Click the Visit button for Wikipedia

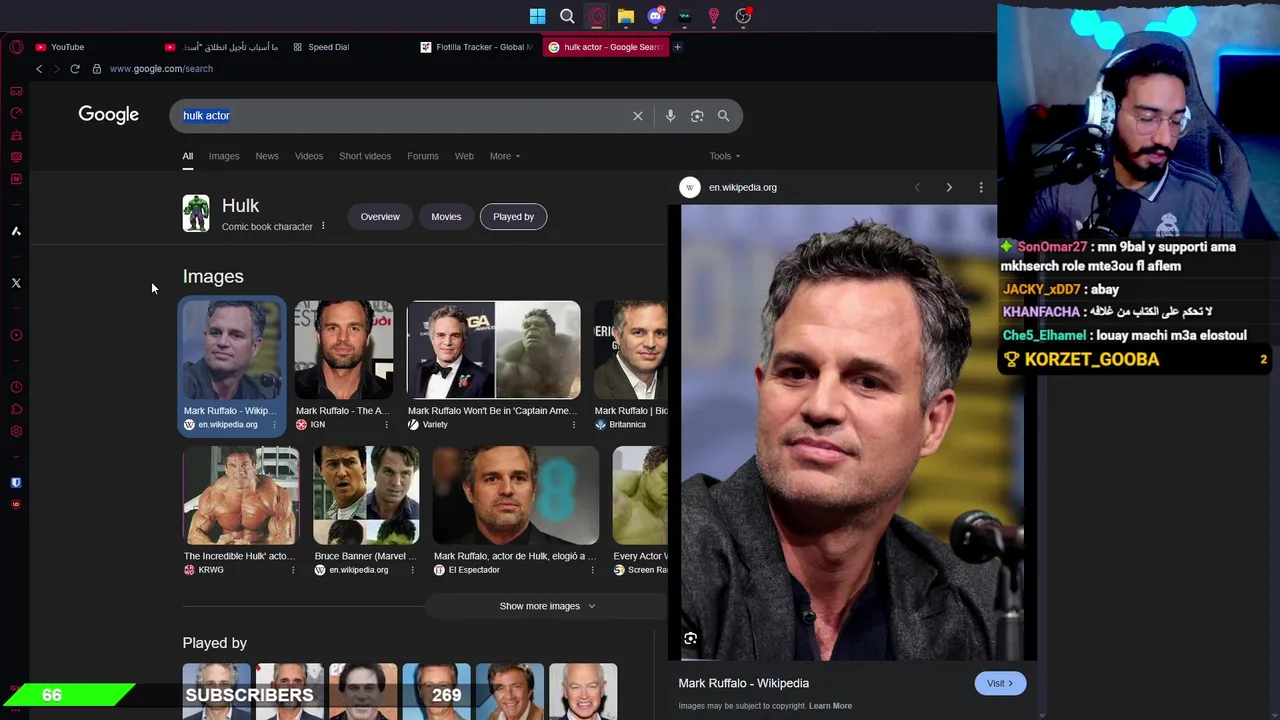1000,684
